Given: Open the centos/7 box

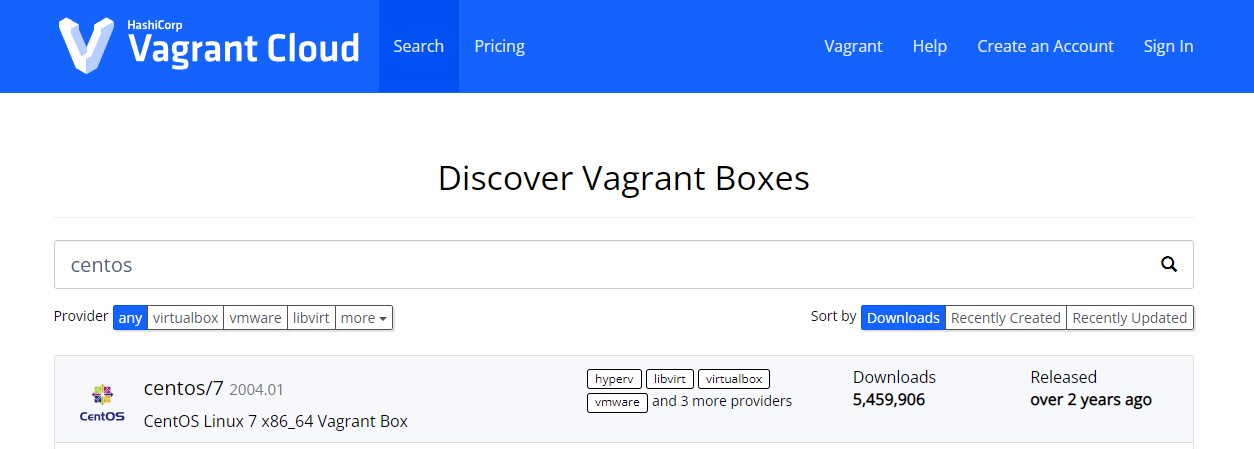Looking at the screenshot, I should tap(183, 388).
